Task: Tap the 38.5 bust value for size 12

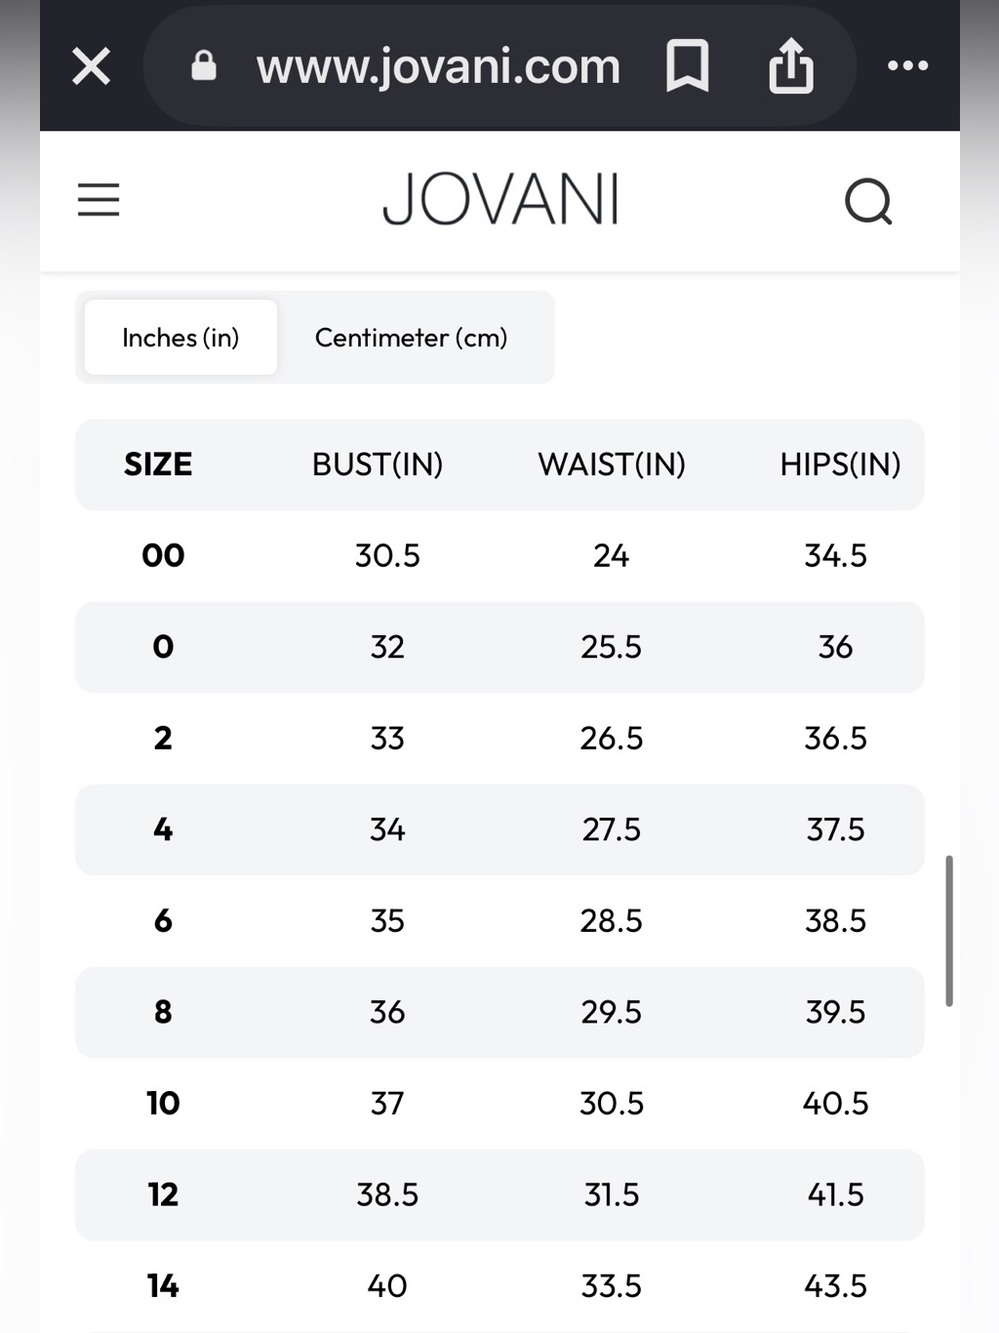Action: (x=387, y=1195)
